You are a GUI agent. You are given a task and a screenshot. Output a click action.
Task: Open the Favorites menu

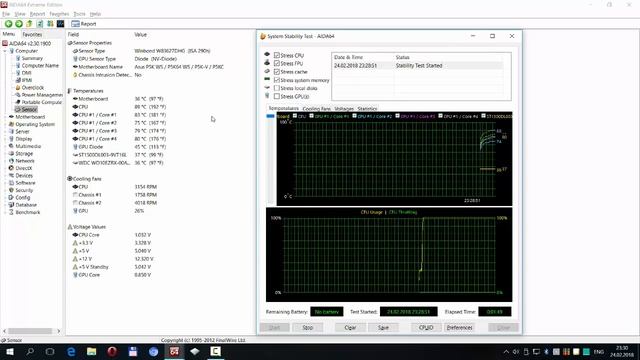click(x=59, y=14)
